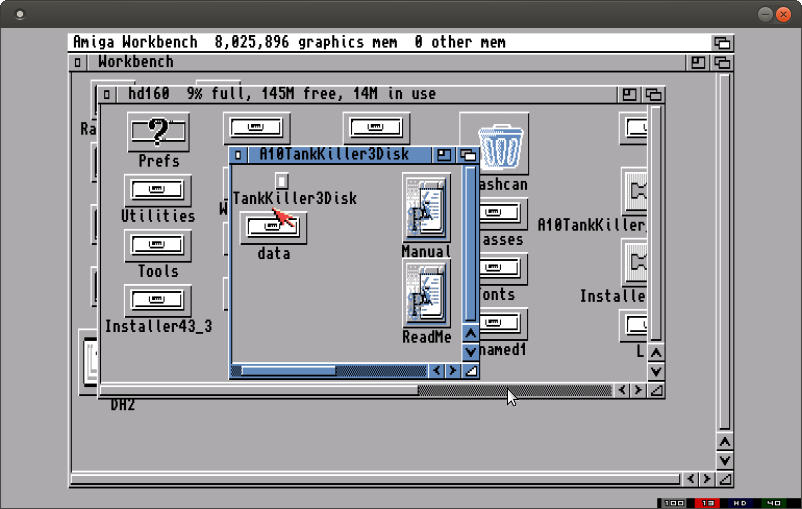Open the Manual document icon
The image size is (802, 509).
[427, 207]
